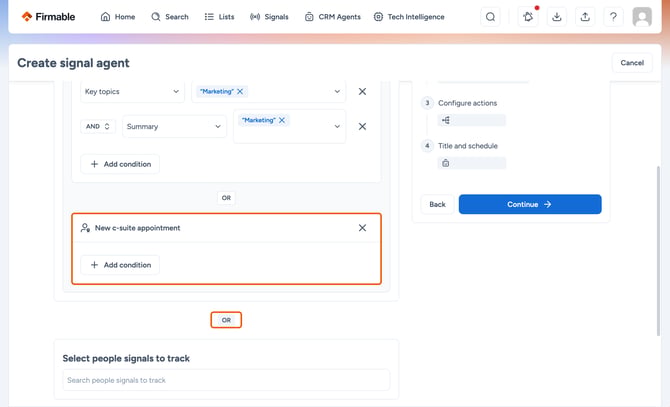This screenshot has height=407, width=670.
Task: Add condition to New c-suite appointment
Action: [x=120, y=265]
